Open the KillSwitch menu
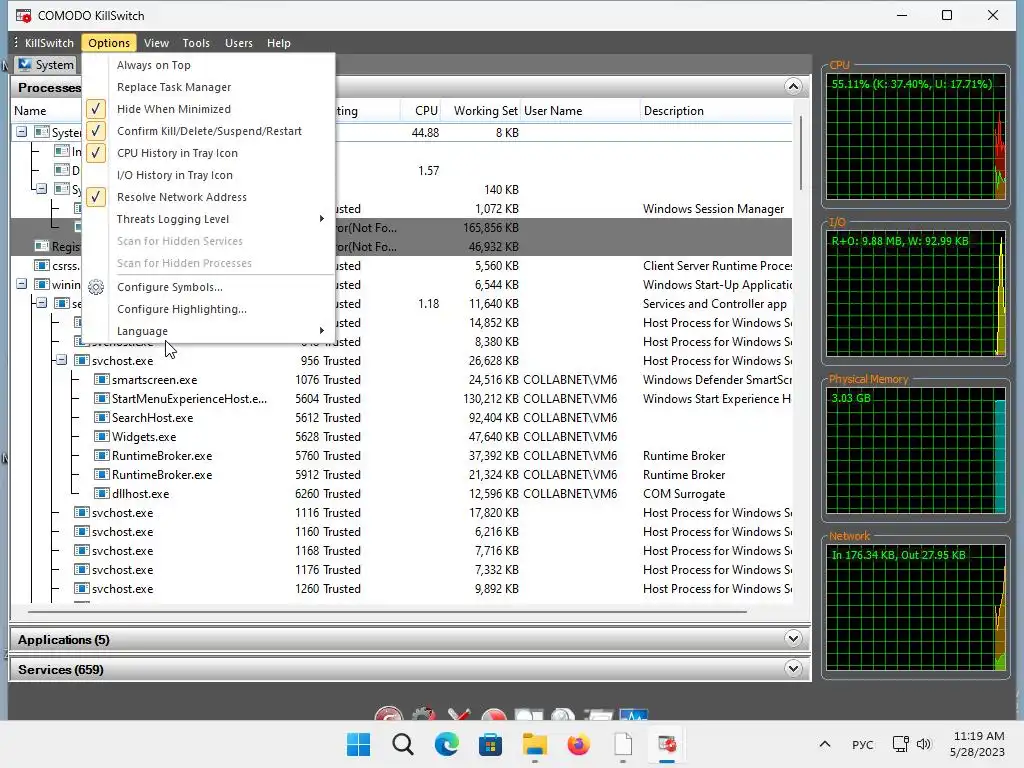The height and width of the screenshot is (768, 1024). (x=49, y=43)
